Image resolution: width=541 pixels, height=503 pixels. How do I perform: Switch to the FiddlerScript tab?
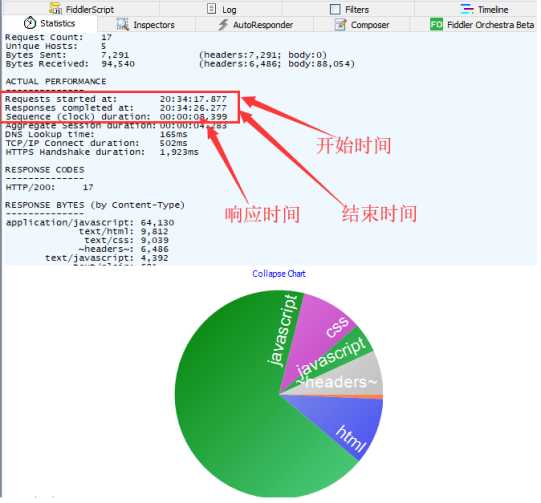[81, 9]
